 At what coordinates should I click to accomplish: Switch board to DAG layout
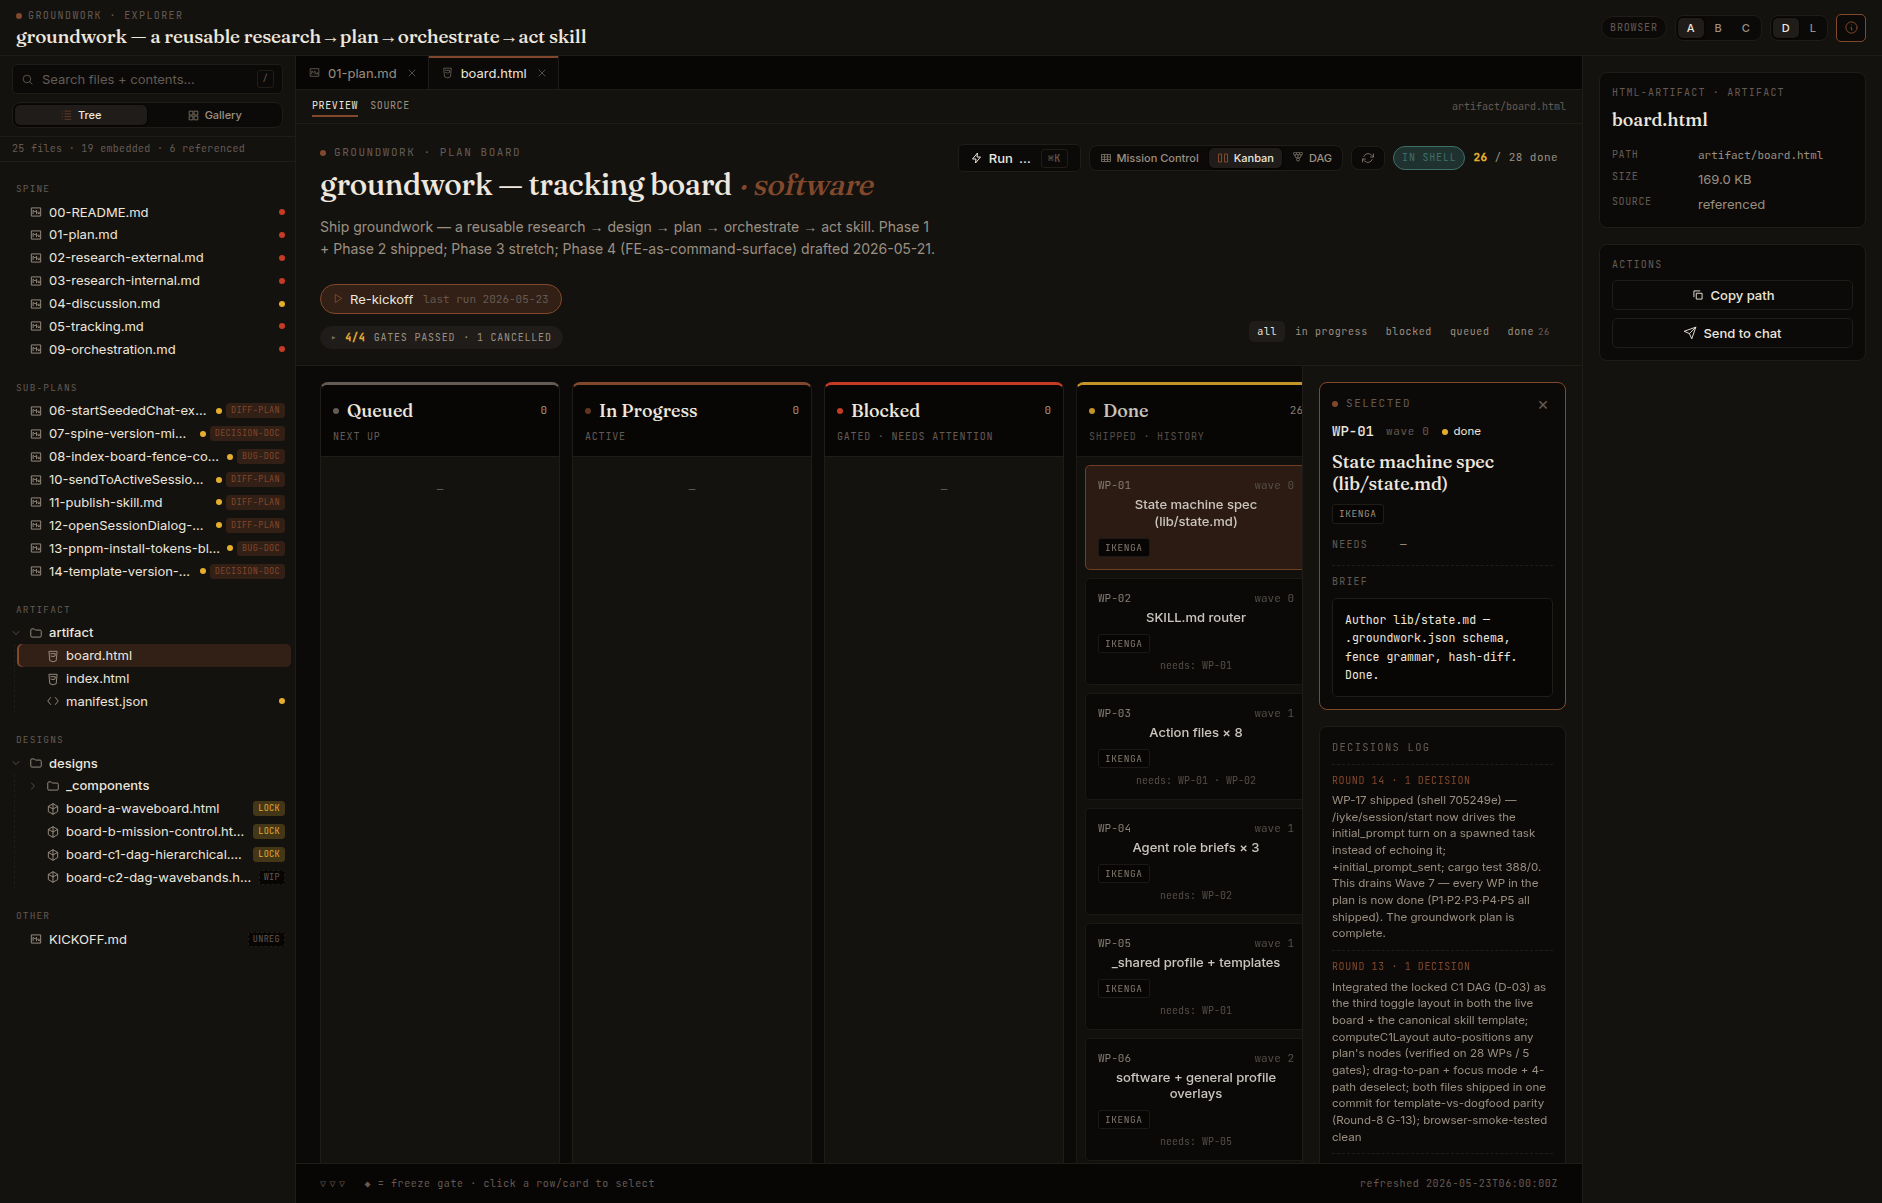point(1313,158)
